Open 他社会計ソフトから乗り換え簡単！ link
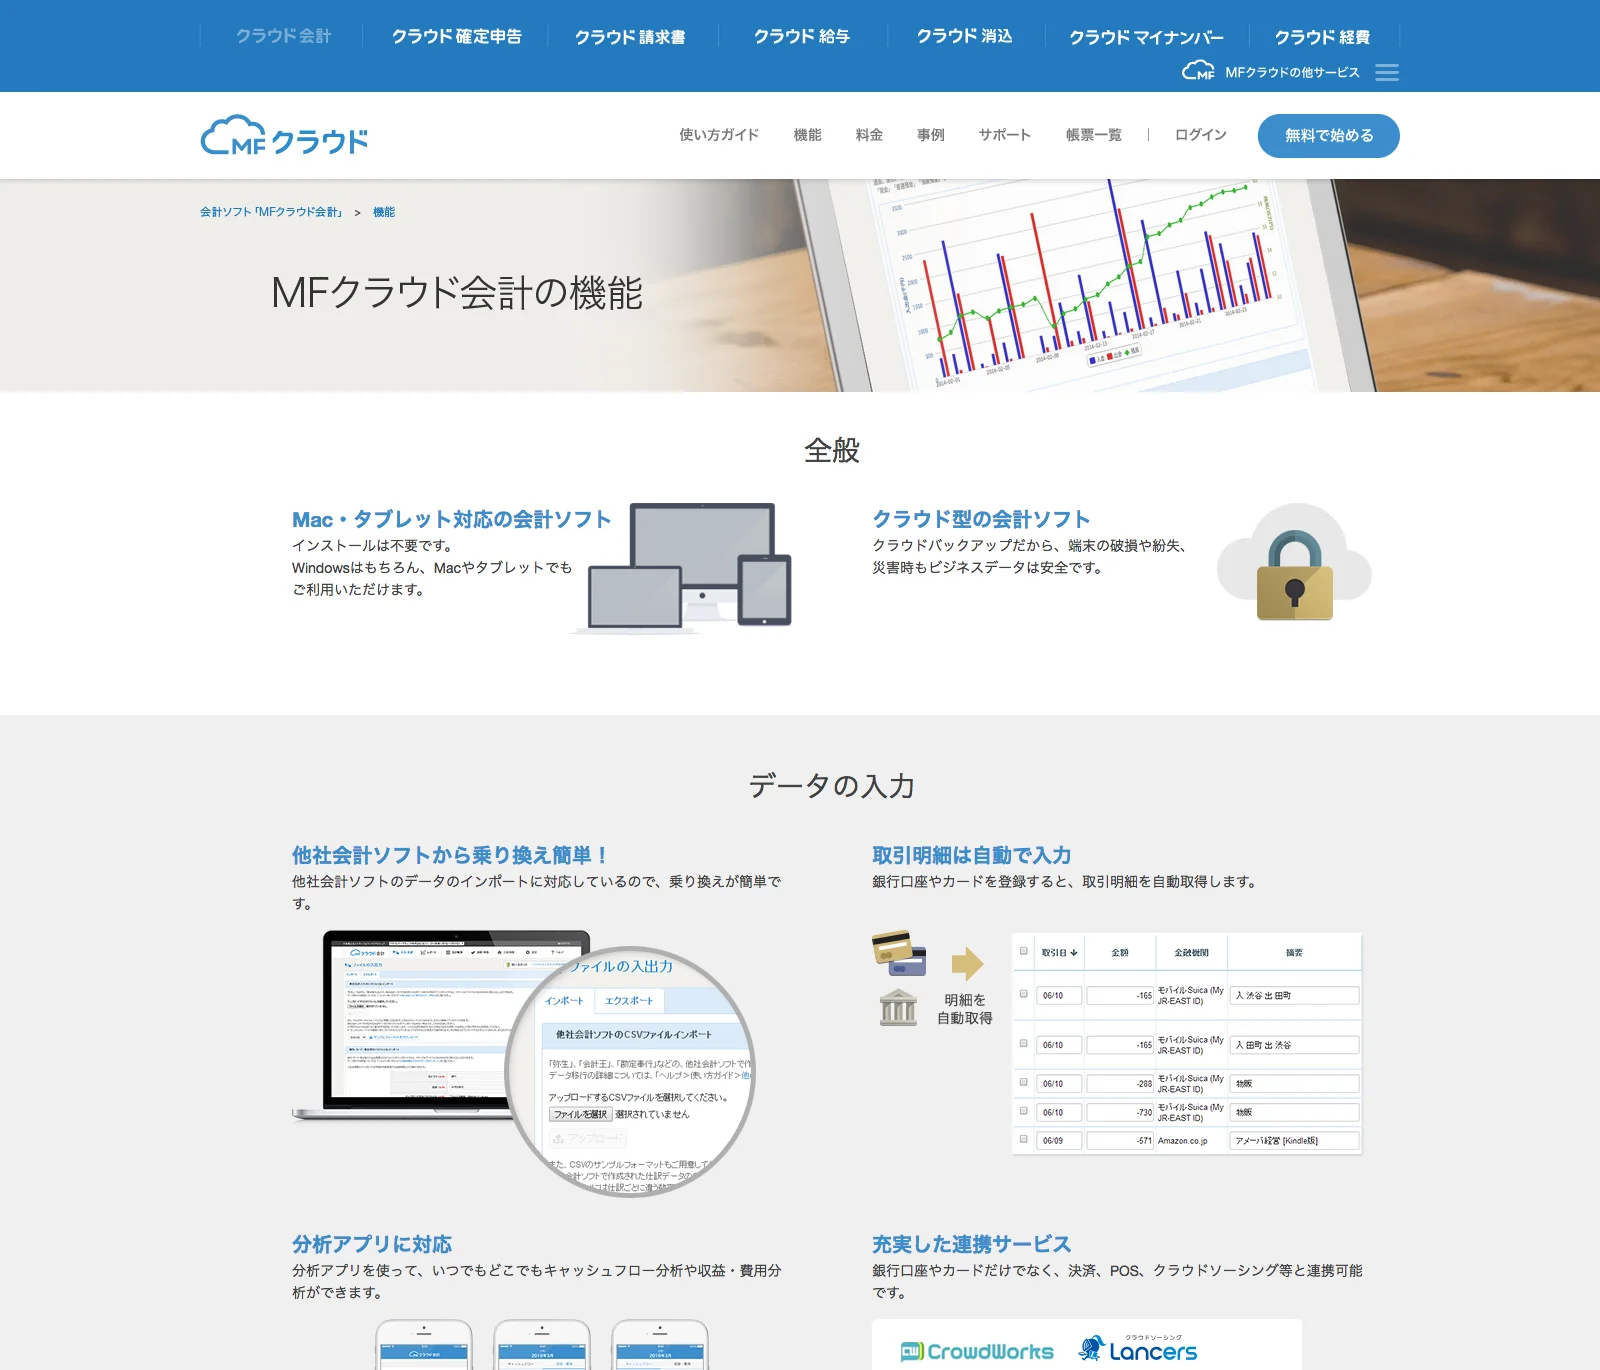The image size is (1600, 1370). 450,855
